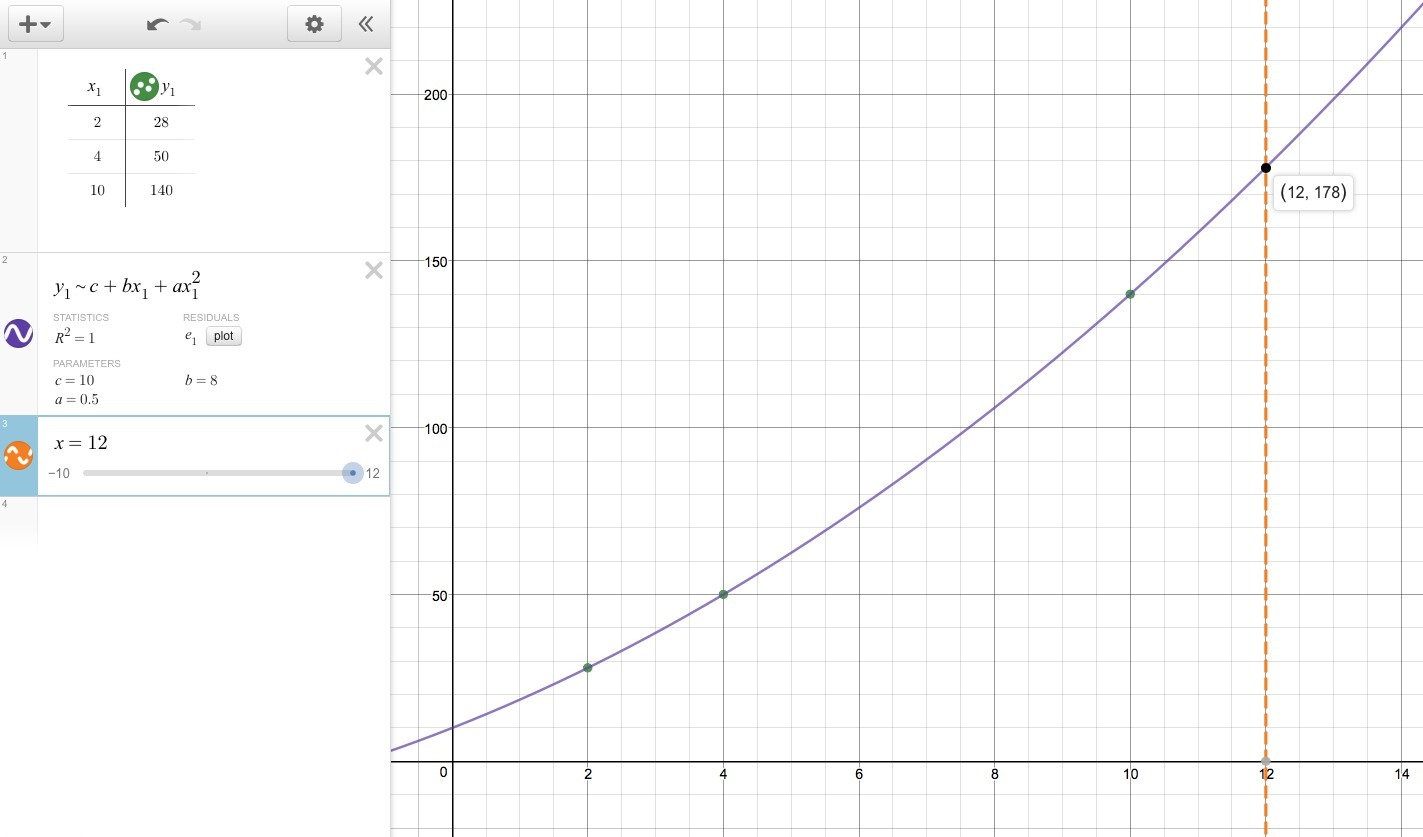Image resolution: width=1423 pixels, height=837 pixels.
Task: Delete the table expression
Action: coord(373,67)
